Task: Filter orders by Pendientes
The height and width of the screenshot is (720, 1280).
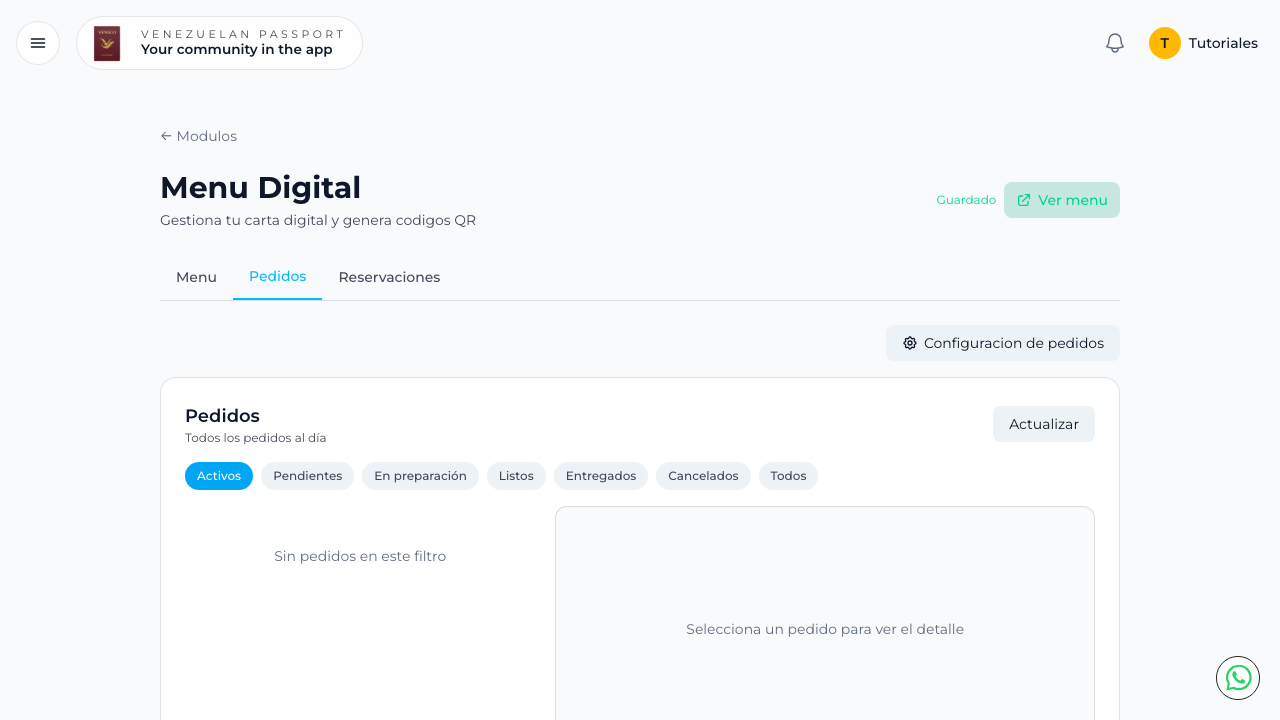Action: click(307, 476)
